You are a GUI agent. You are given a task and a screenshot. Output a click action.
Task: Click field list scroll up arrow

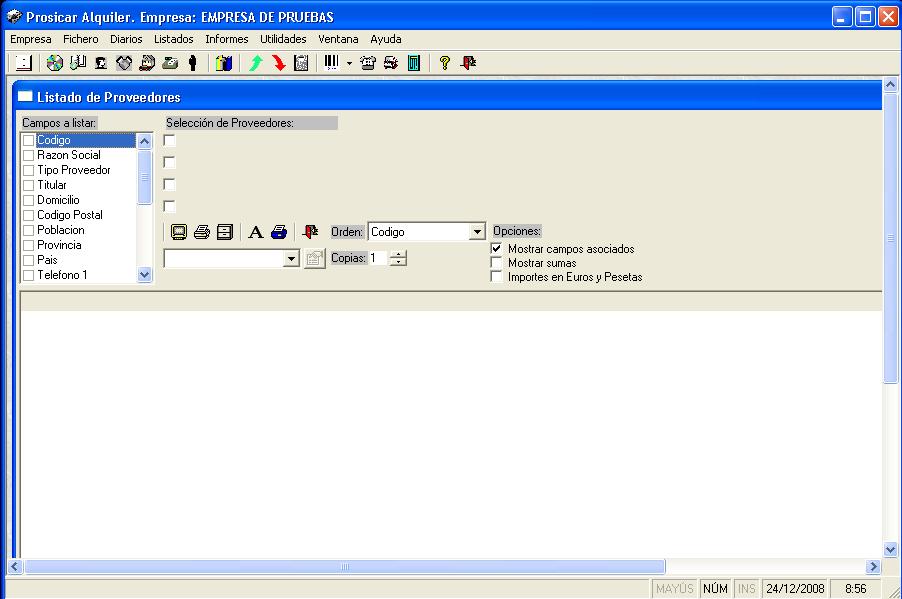click(x=144, y=141)
